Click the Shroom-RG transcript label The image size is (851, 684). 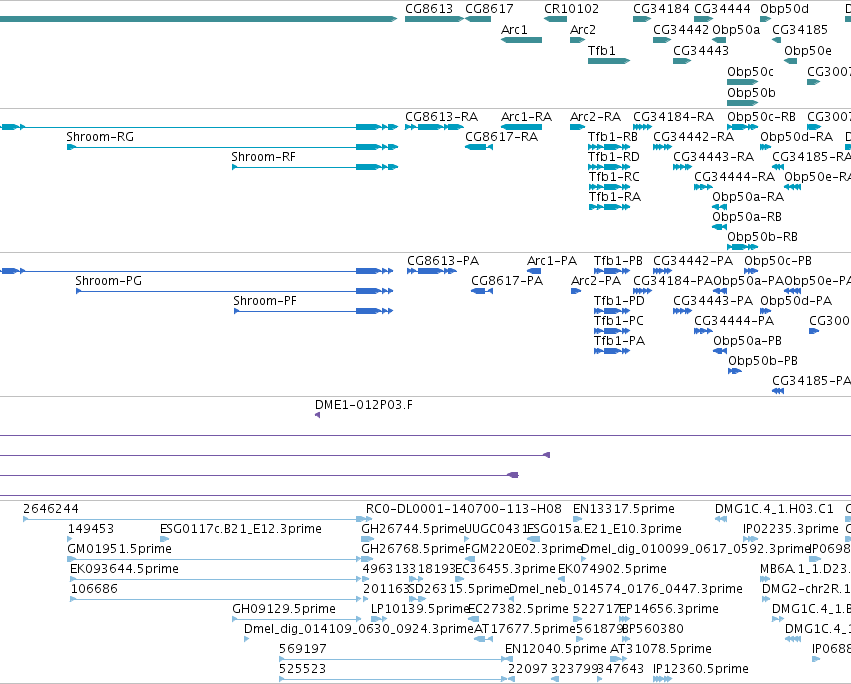pos(100,137)
